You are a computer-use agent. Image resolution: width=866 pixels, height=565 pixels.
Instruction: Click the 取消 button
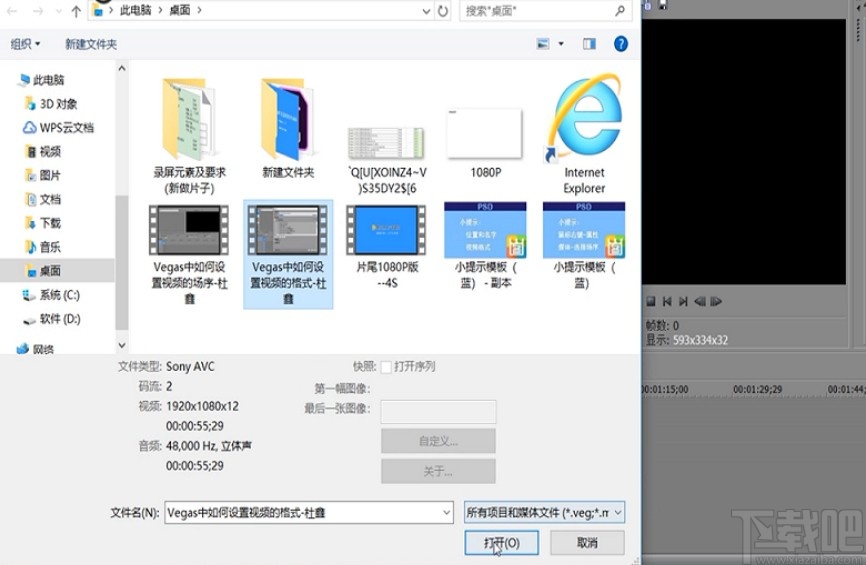point(587,543)
